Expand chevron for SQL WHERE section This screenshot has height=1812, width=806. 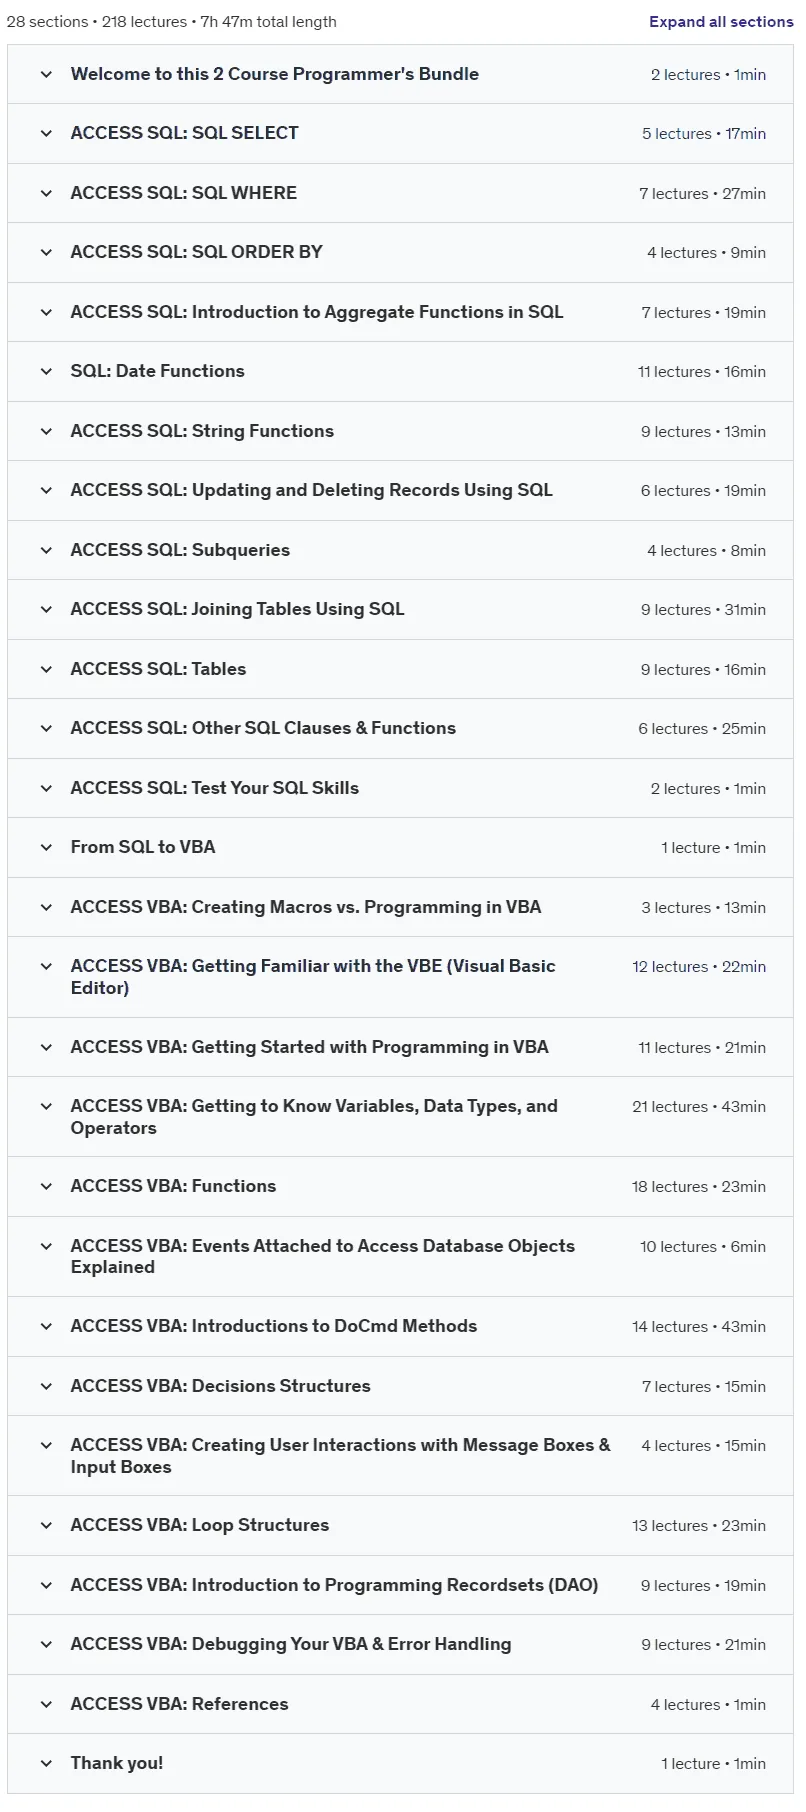[x=46, y=193]
